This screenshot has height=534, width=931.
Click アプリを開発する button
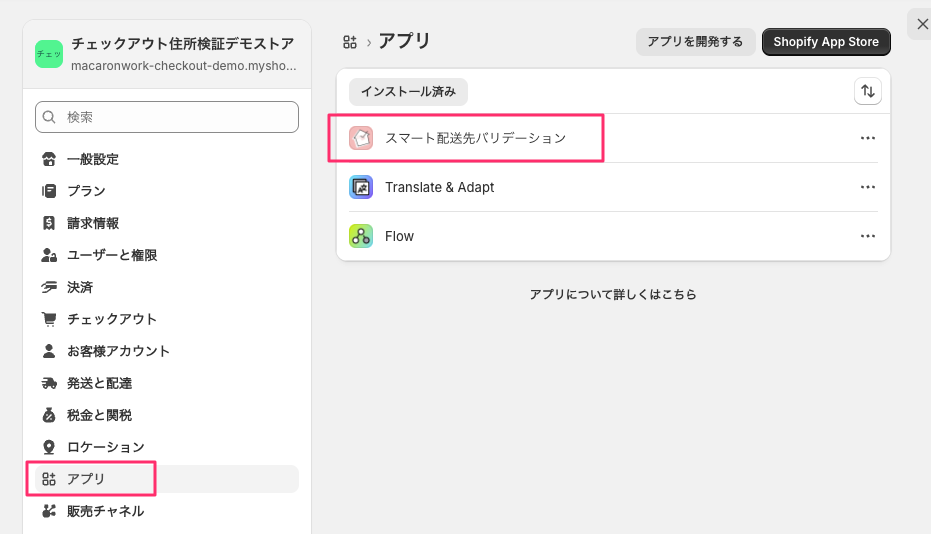click(x=695, y=41)
